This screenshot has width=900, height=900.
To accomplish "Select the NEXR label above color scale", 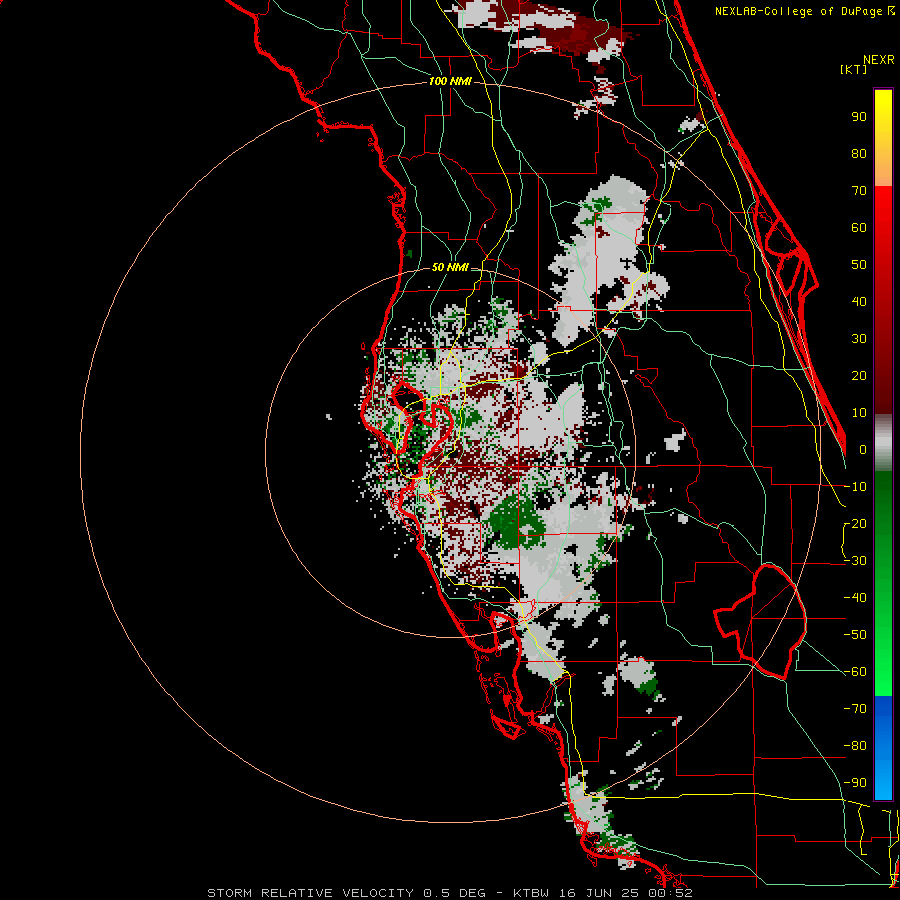I will point(878,60).
